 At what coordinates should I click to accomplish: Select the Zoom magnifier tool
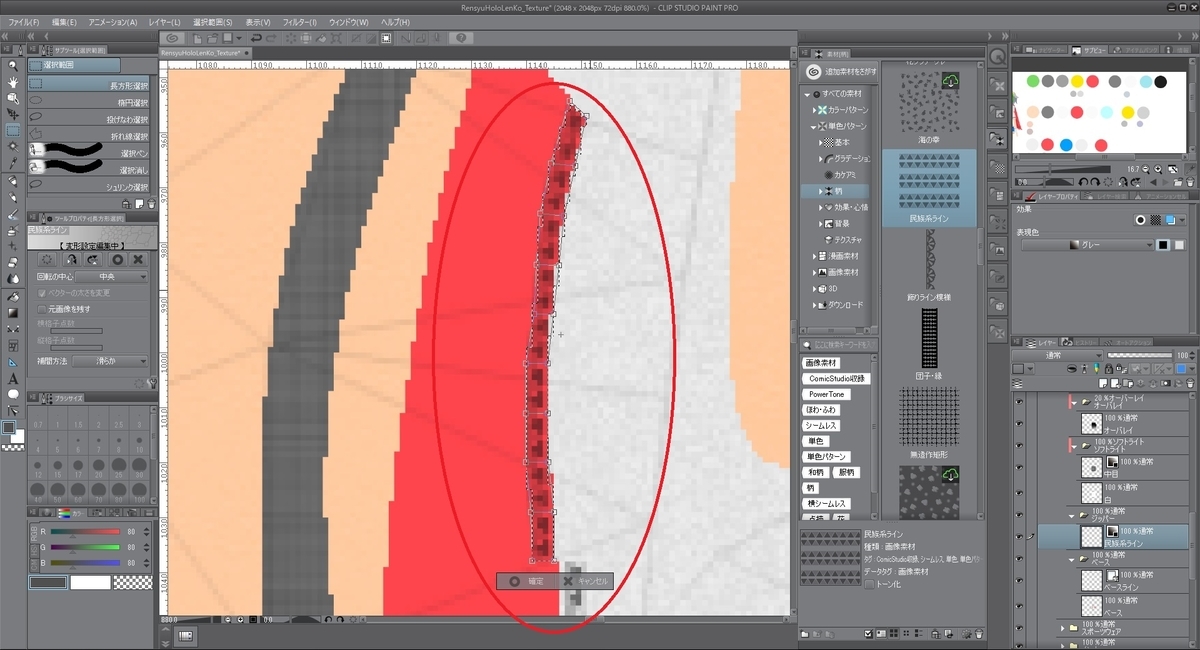(x=13, y=66)
